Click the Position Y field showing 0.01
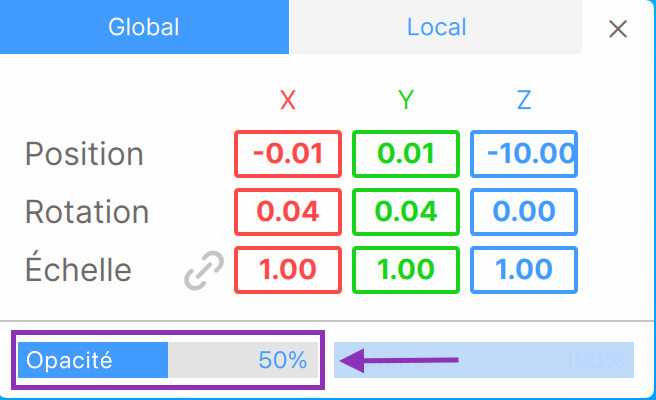 click(406, 154)
